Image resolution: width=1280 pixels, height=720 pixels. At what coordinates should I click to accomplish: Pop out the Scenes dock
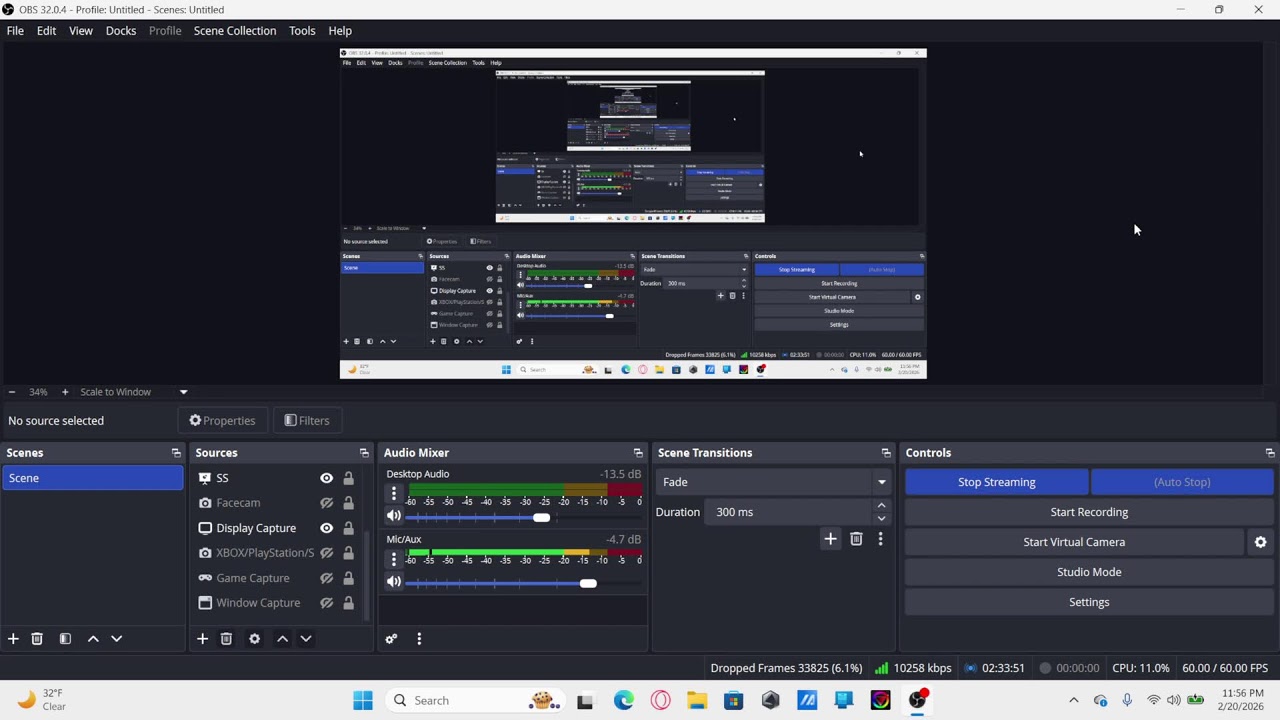(x=176, y=453)
